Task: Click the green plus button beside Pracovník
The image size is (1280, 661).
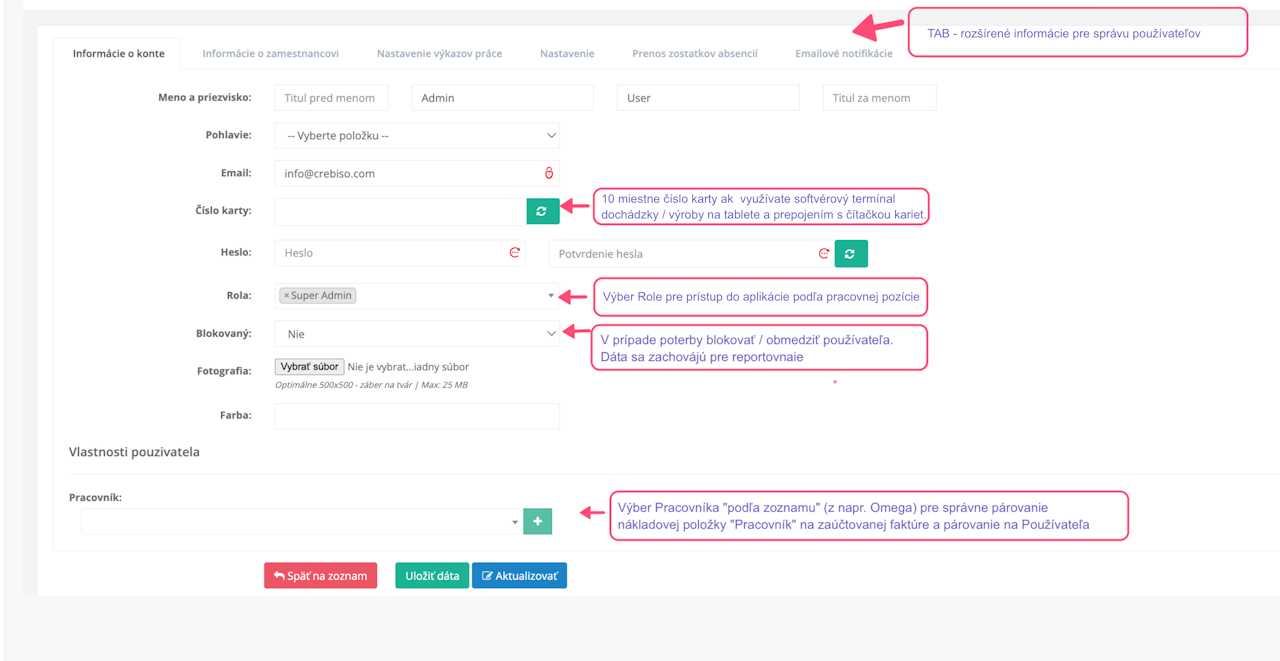Action: point(538,521)
